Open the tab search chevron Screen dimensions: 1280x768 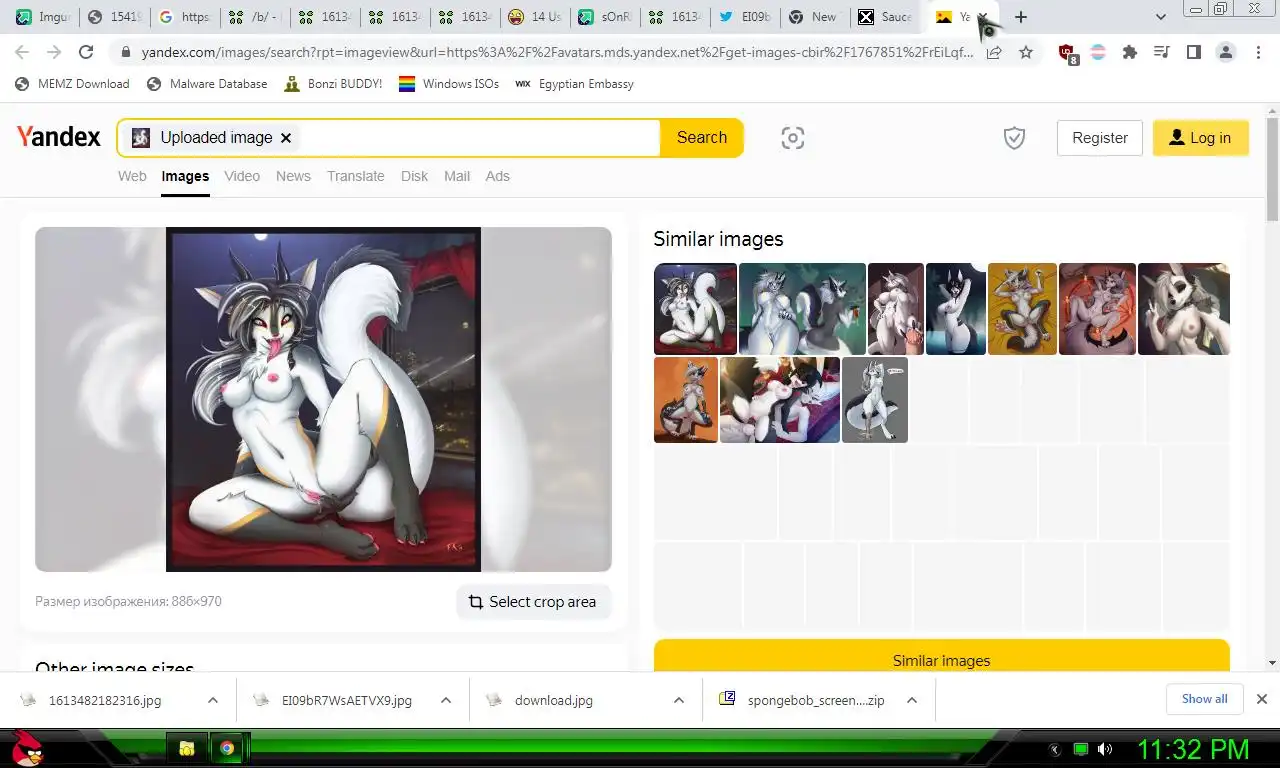1160,17
